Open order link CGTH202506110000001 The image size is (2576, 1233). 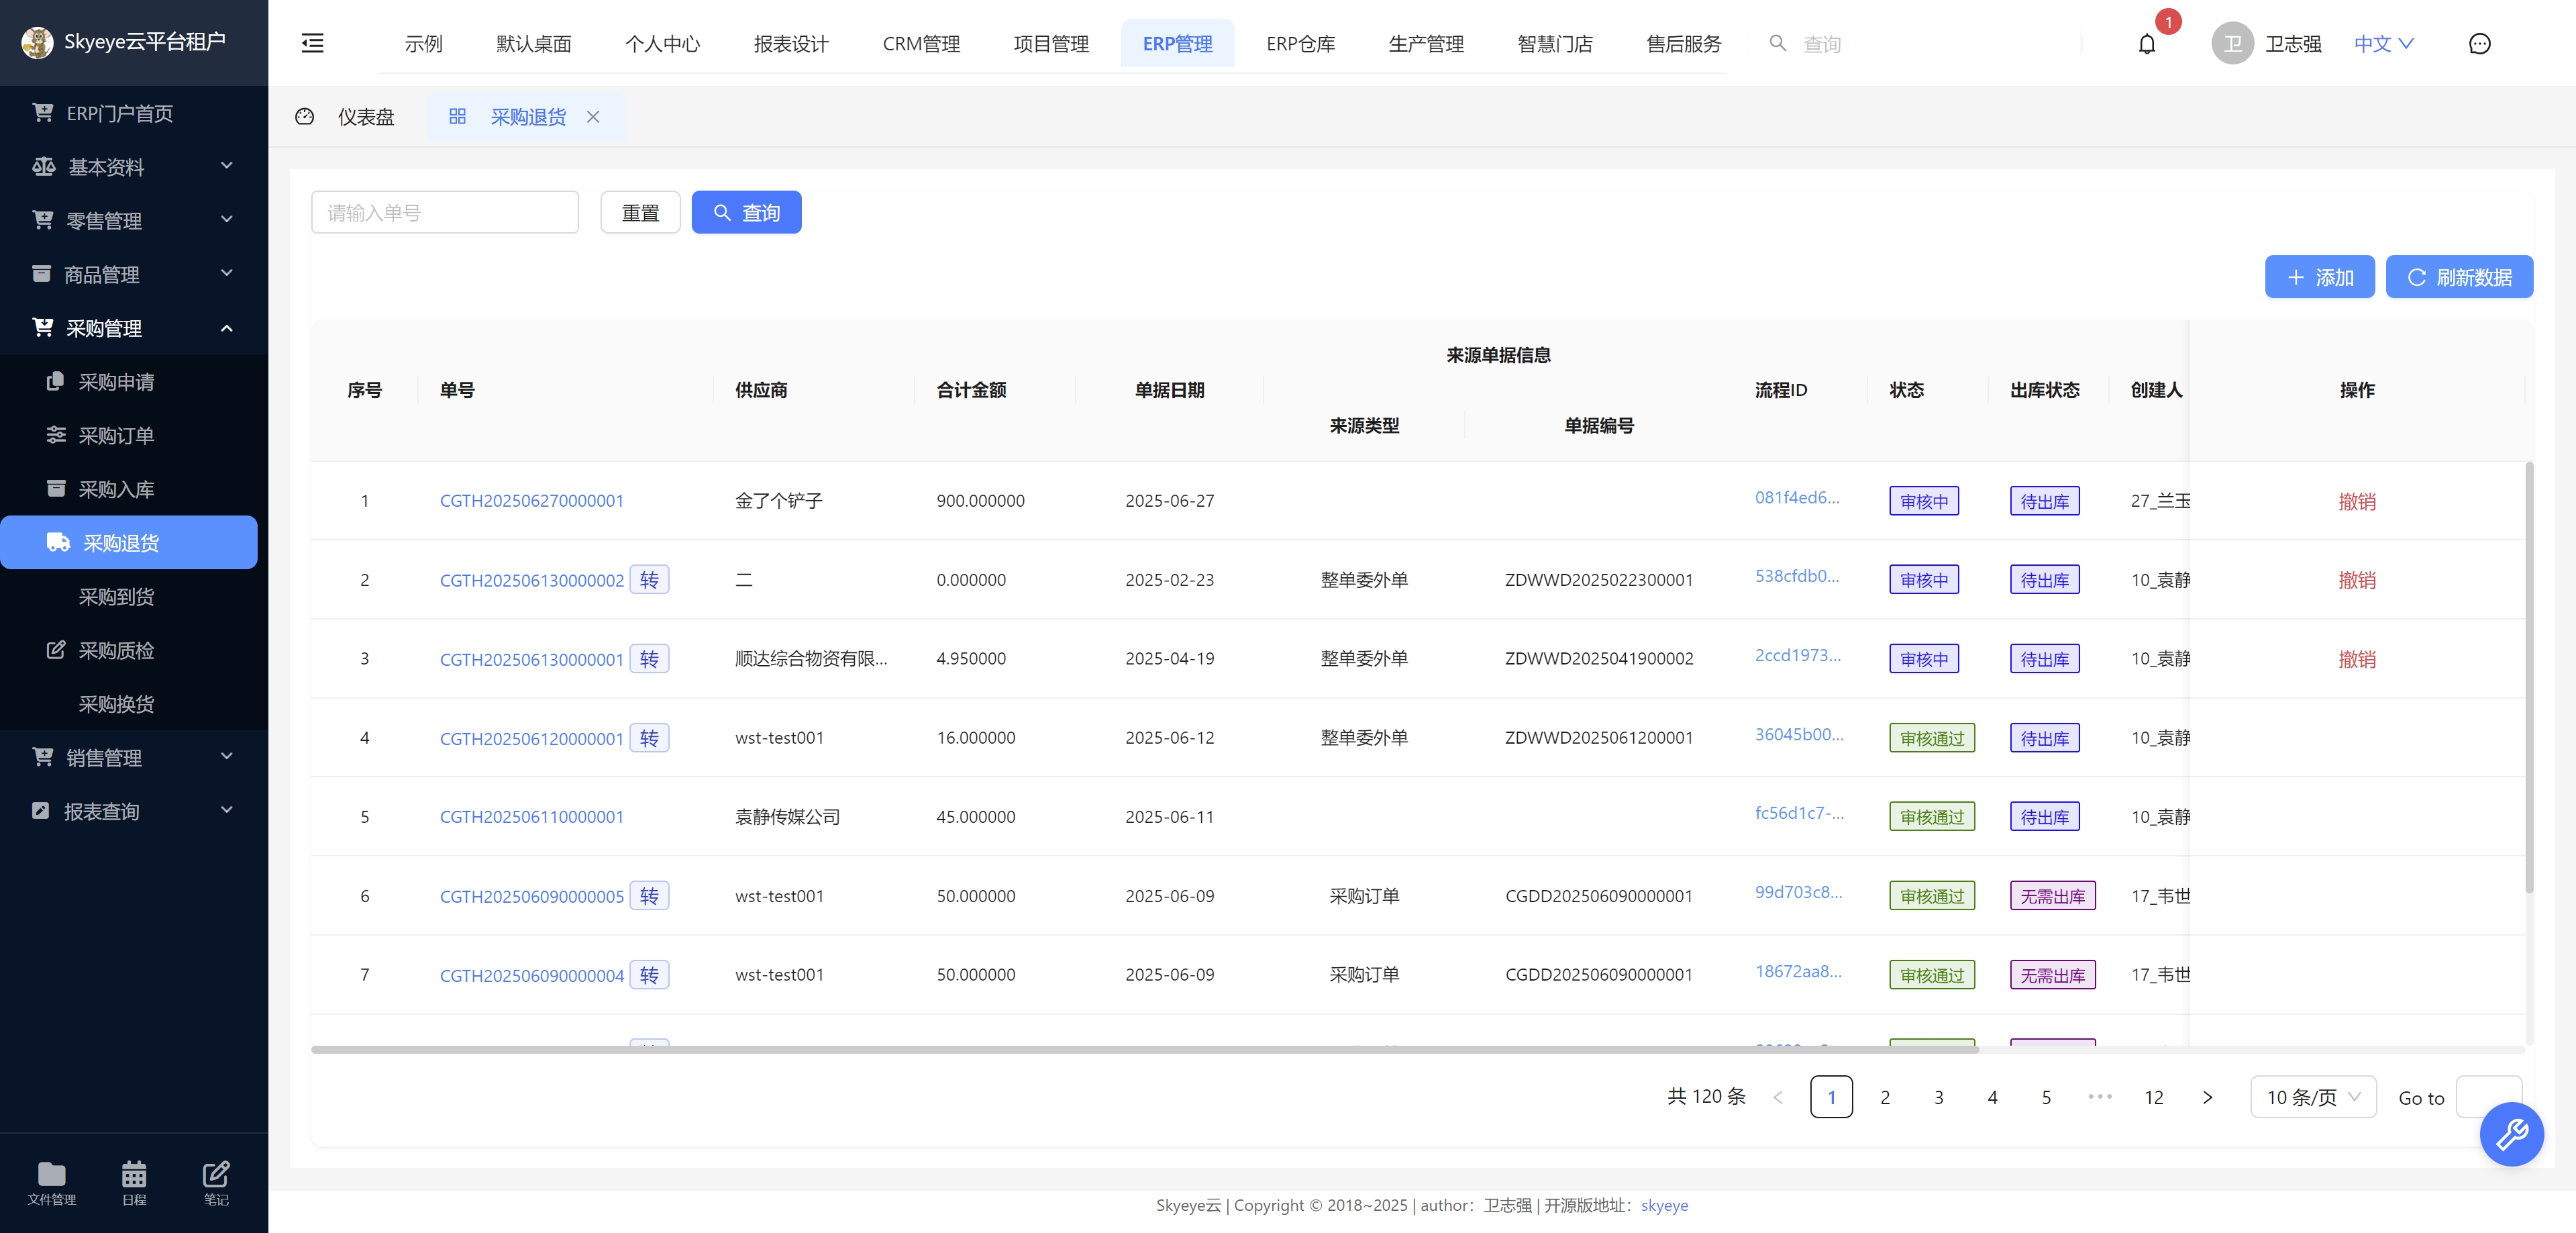click(x=531, y=817)
